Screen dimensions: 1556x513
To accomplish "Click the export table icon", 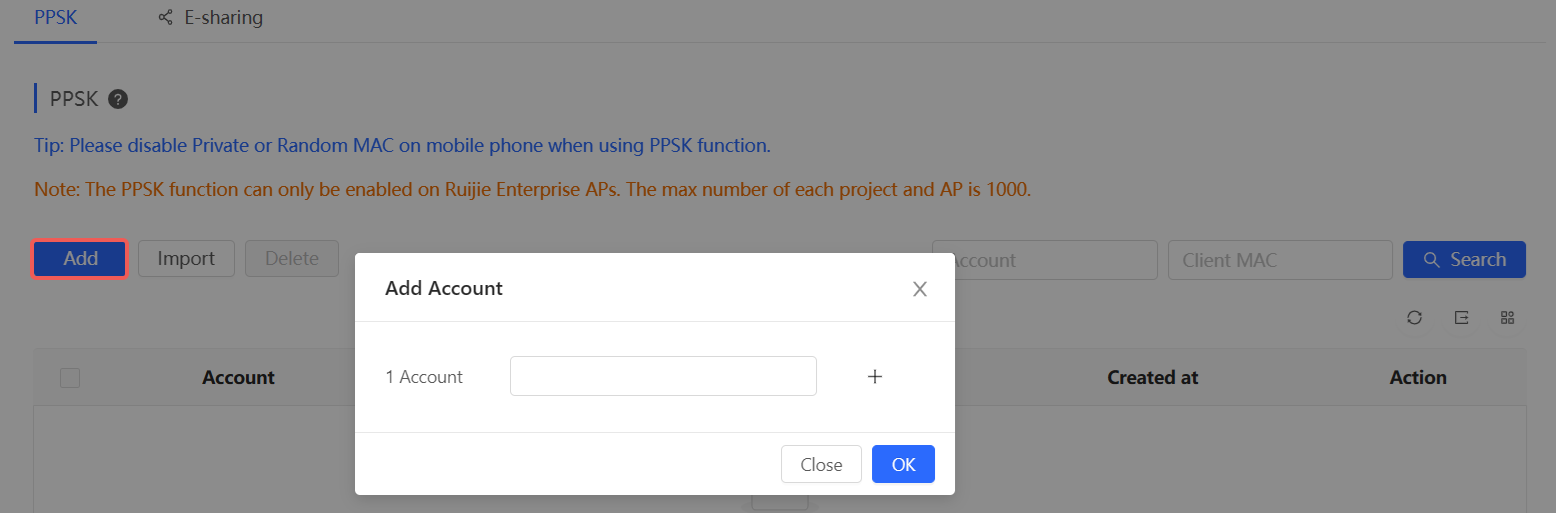I will pos(1461,318).
